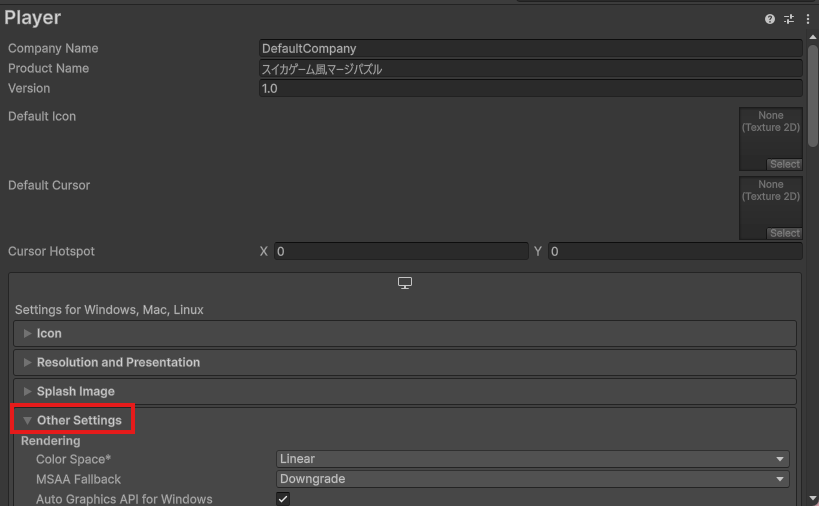The image size is (819, 506).
Task: Expand the Icon section
Action: [405, 333]
